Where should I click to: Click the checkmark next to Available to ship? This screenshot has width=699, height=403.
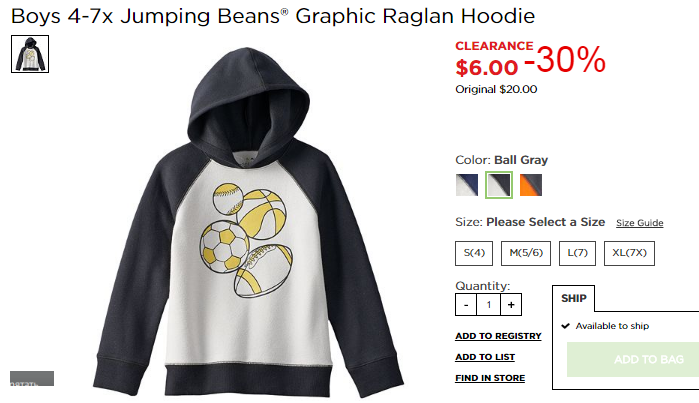point(566,326)
